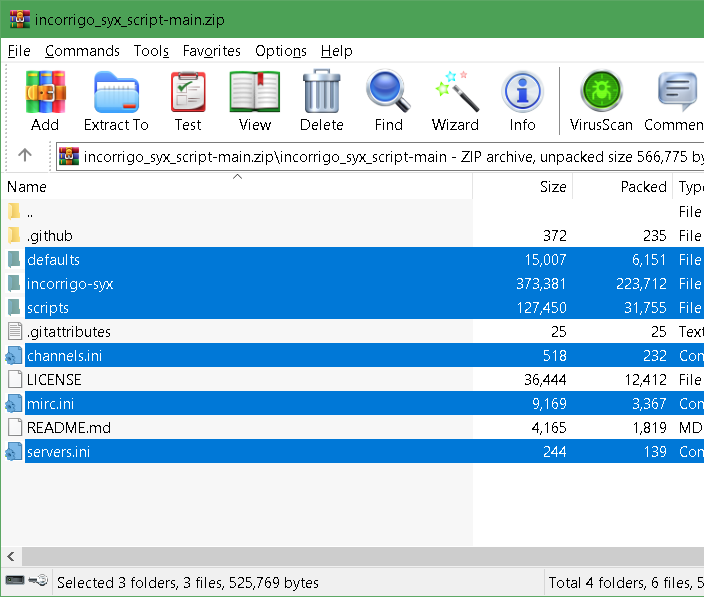Screen dimensions: 704x597
Task: Select the .github folder name
Action: [x=49, y=235]
